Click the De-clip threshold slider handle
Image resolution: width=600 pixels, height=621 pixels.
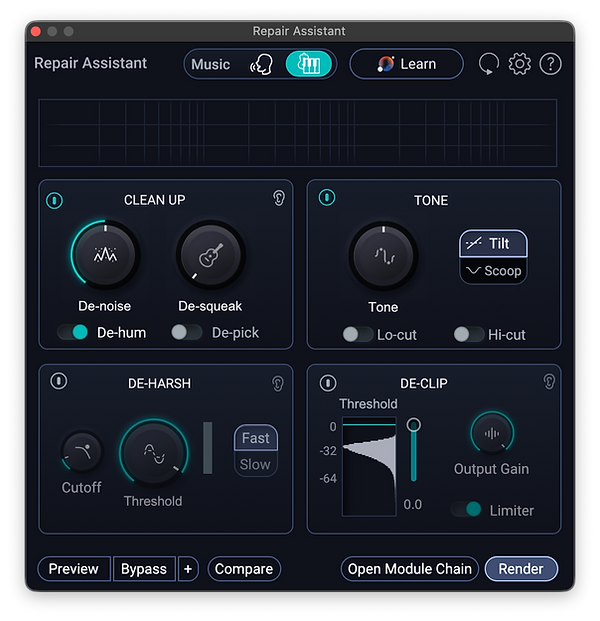tap(413, 425)
